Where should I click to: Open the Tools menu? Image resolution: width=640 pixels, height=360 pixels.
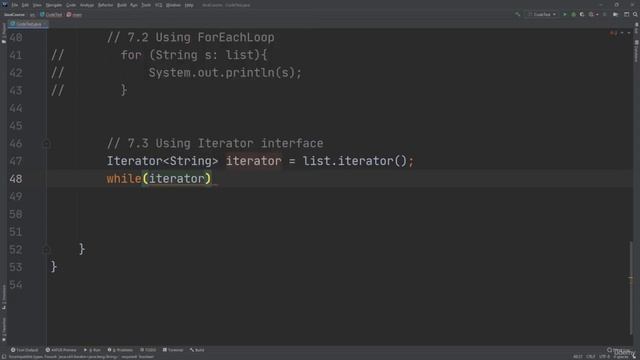(x=146, y=5)
